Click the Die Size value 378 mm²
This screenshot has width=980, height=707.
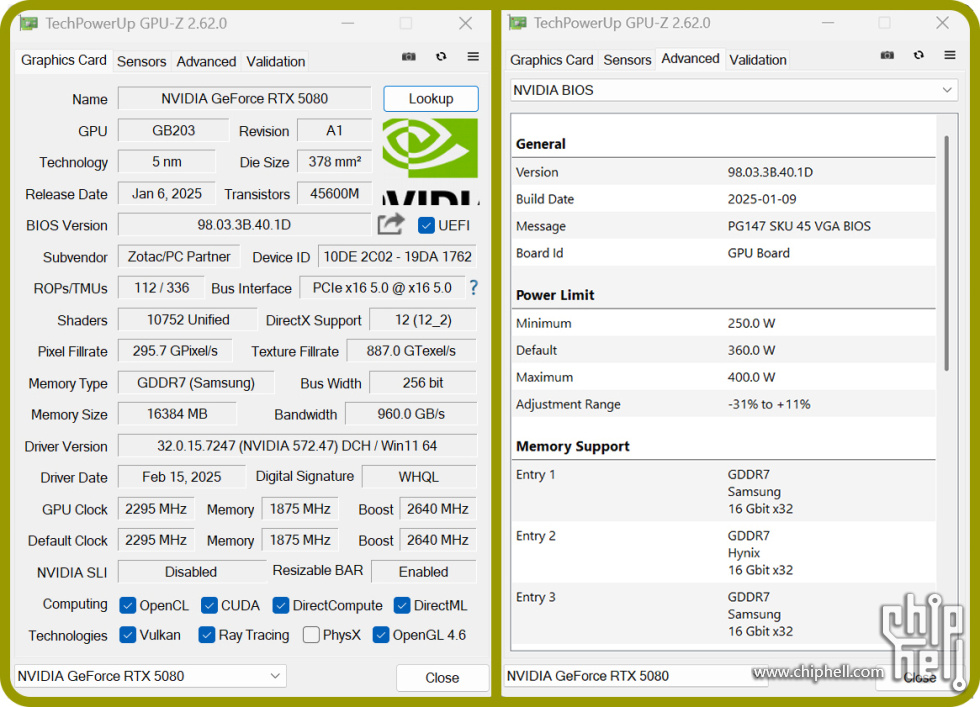[x=335, y=162]
